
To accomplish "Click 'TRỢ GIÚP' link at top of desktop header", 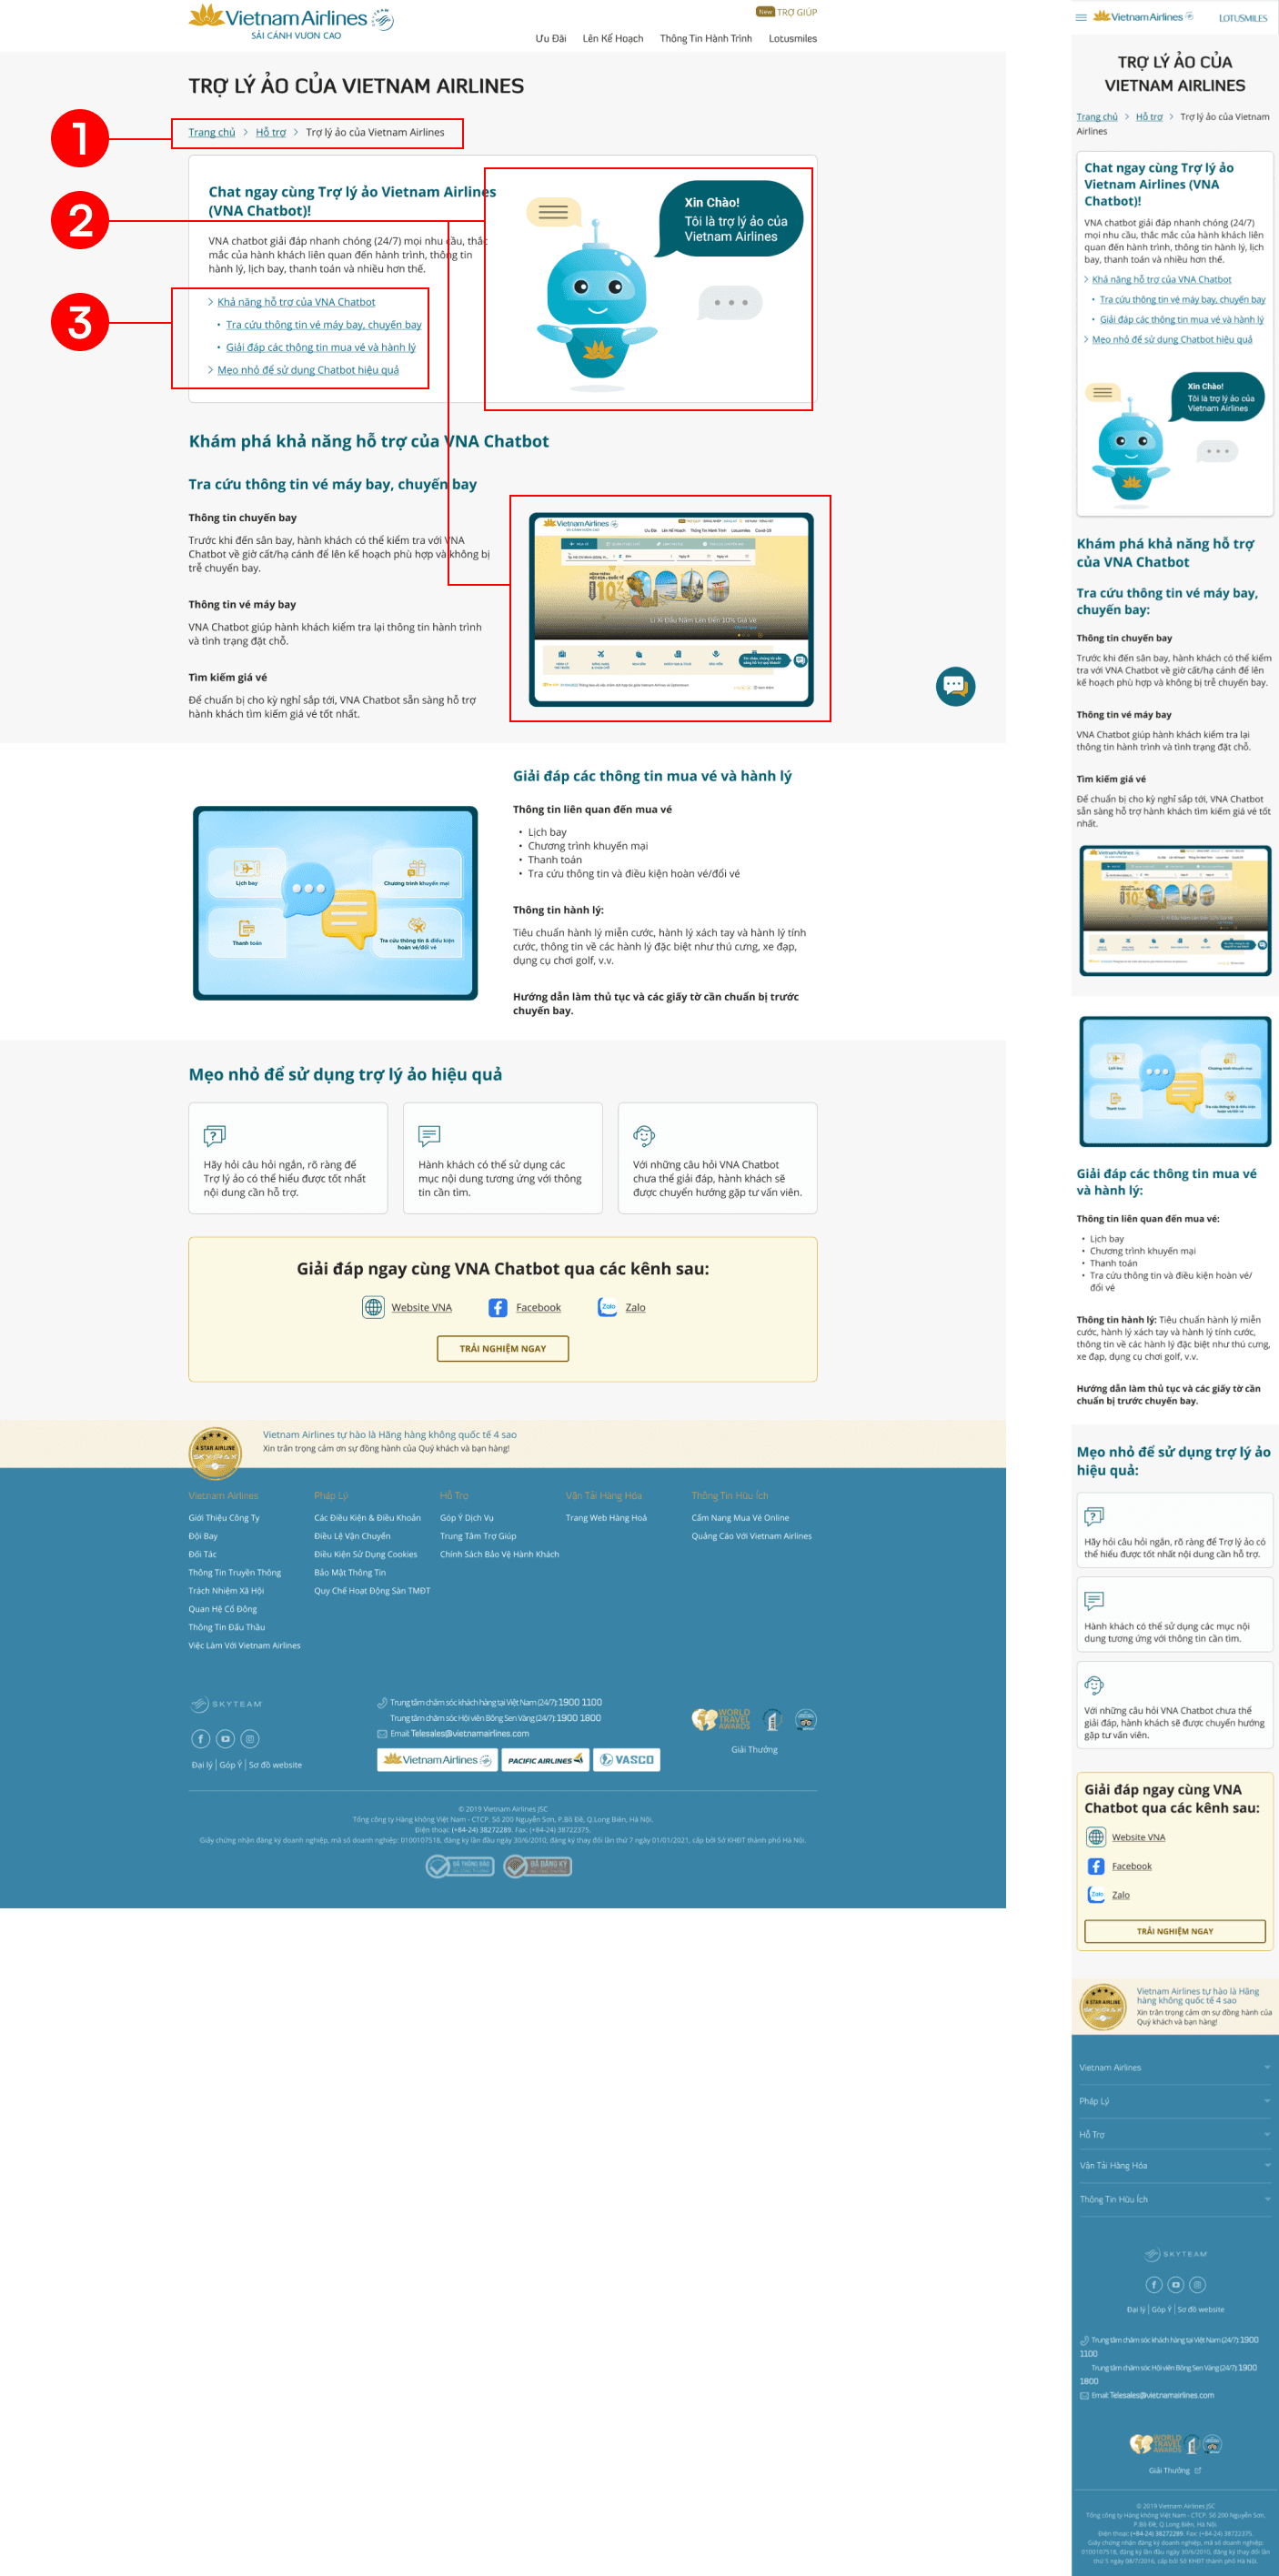I will (x=797, y=13).
